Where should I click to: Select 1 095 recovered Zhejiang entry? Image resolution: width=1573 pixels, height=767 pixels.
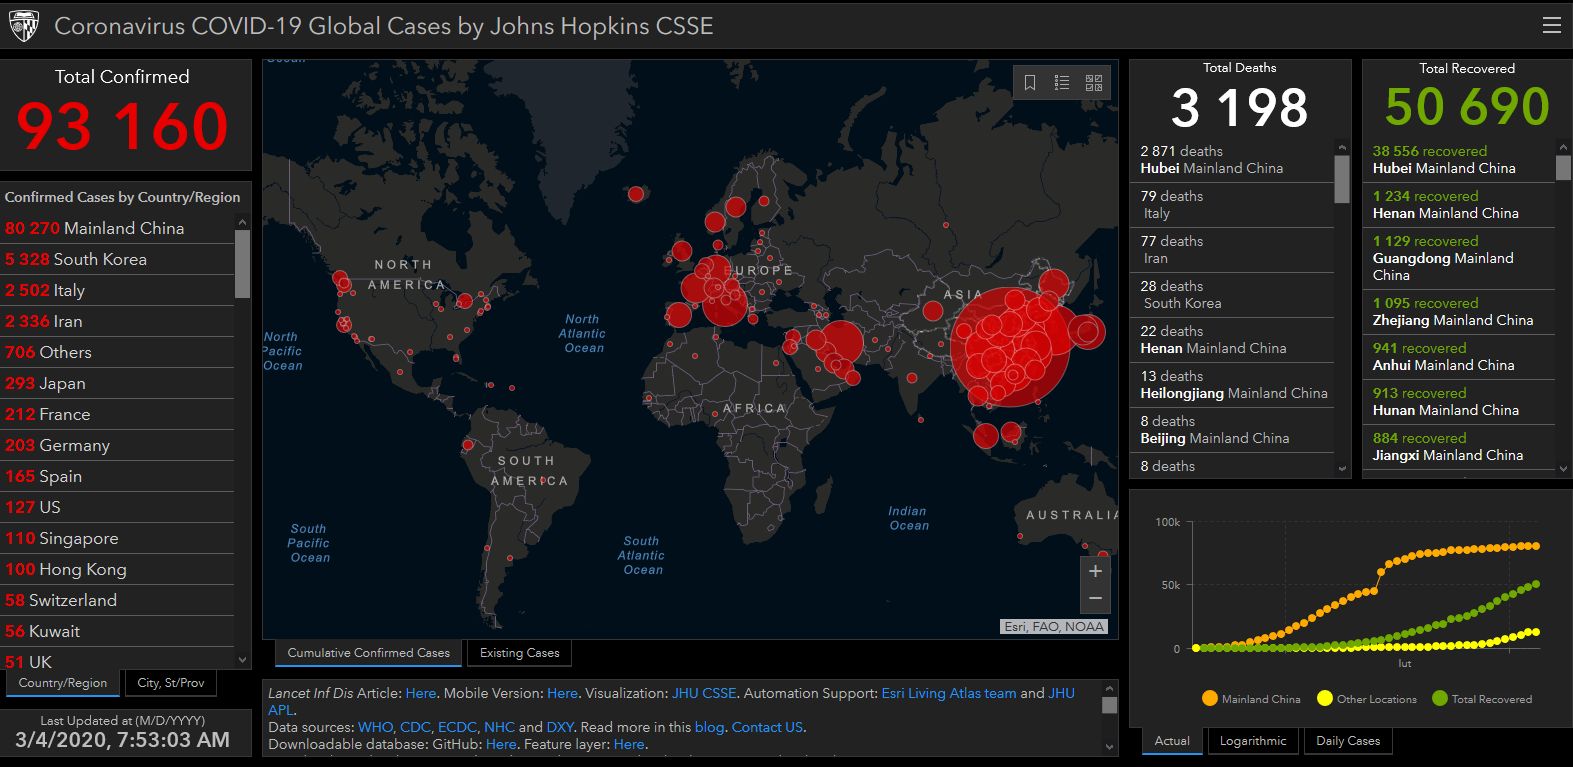(x=1460, y=312)
